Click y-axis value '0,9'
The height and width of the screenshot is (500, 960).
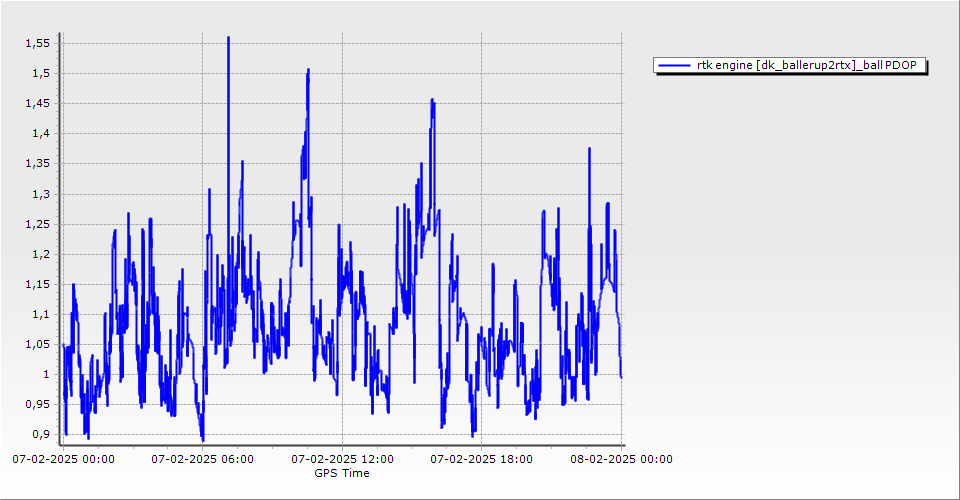(x=40, y=435)
